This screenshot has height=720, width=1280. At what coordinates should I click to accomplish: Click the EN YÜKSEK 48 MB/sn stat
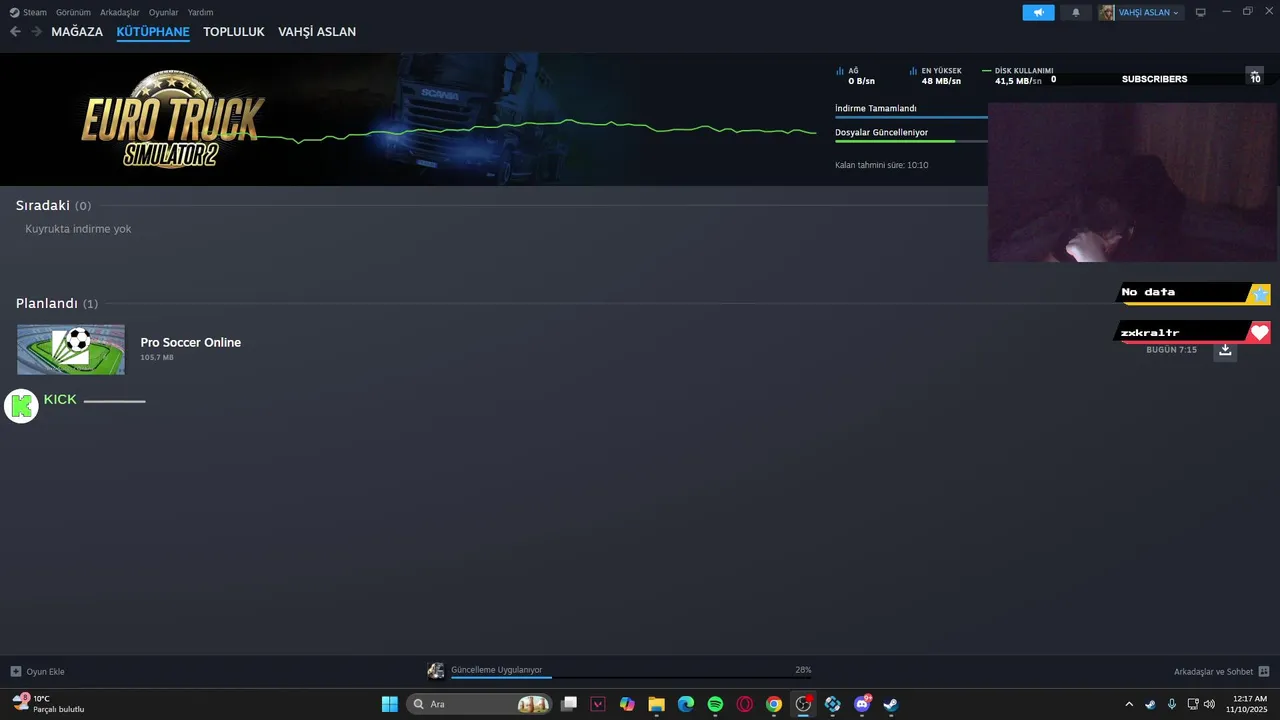click(936, 76)
